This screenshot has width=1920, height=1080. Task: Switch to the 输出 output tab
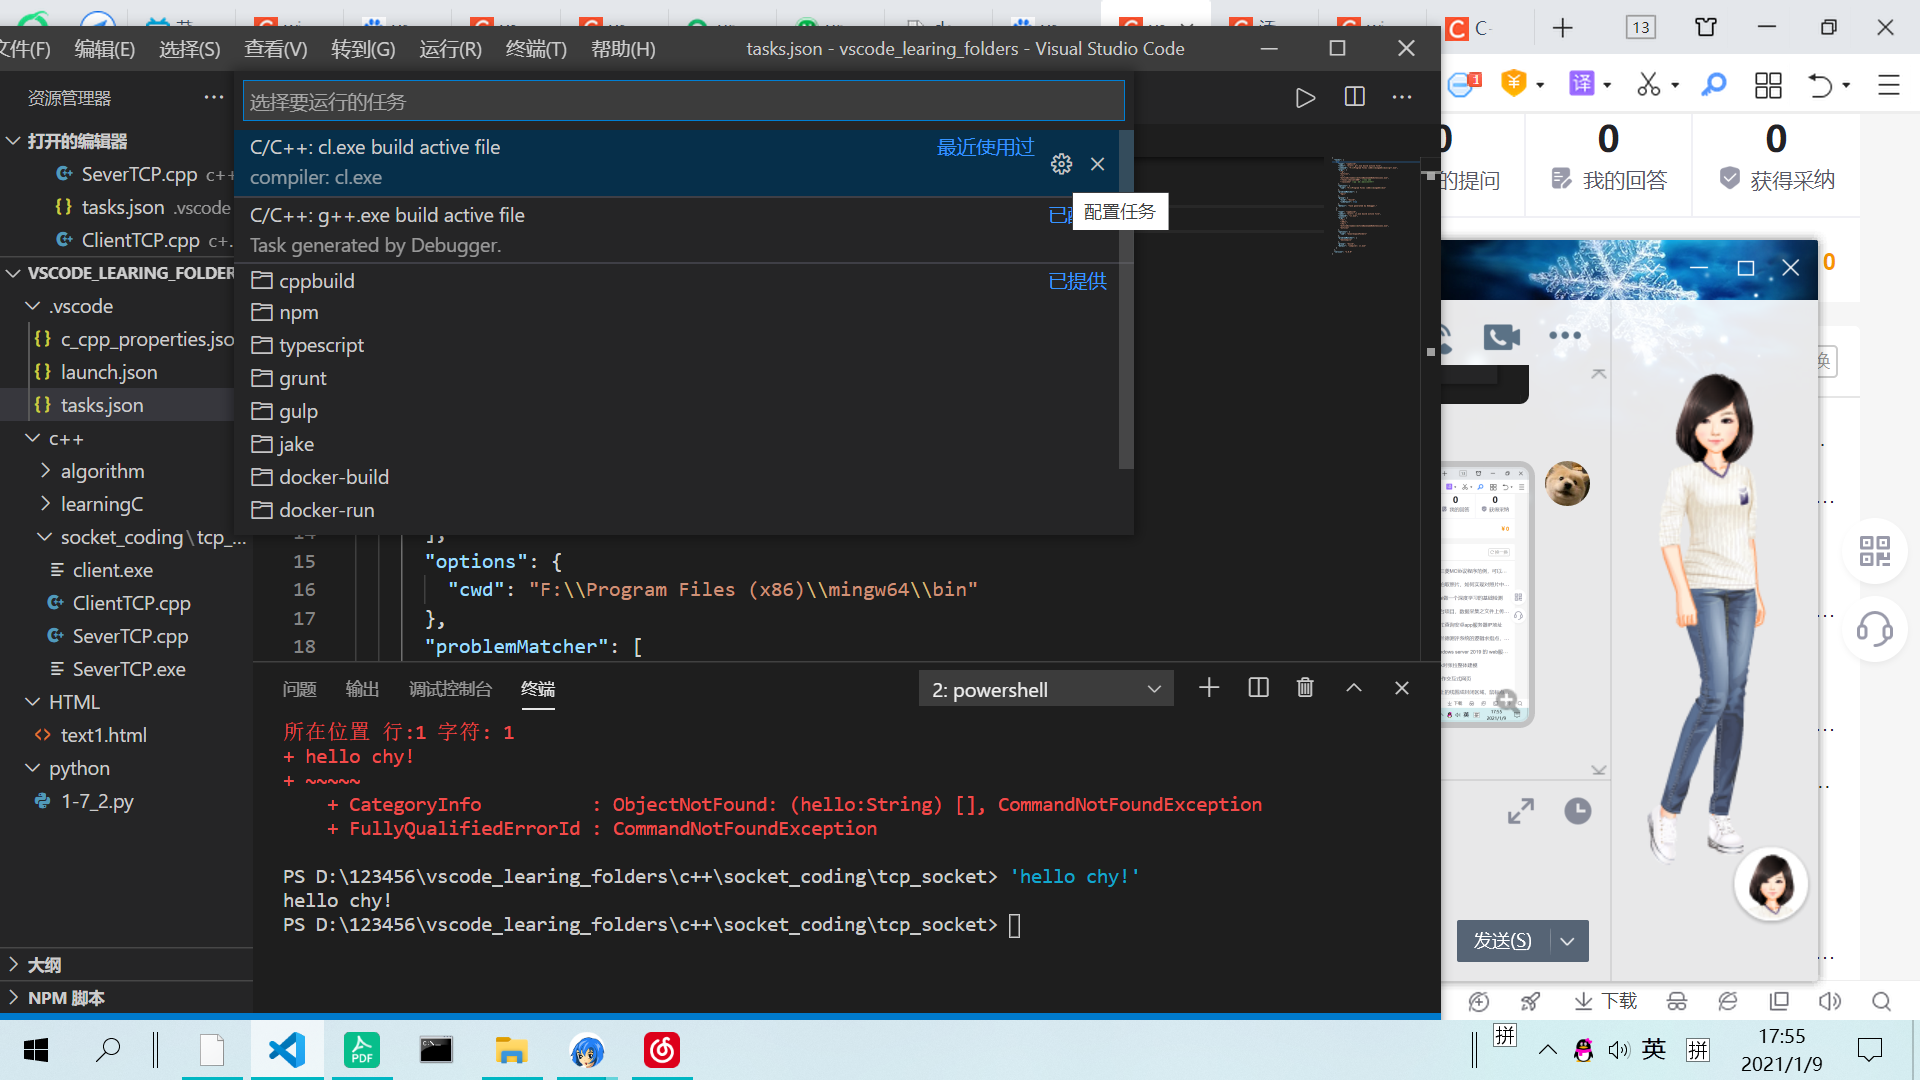coord(362,689)
